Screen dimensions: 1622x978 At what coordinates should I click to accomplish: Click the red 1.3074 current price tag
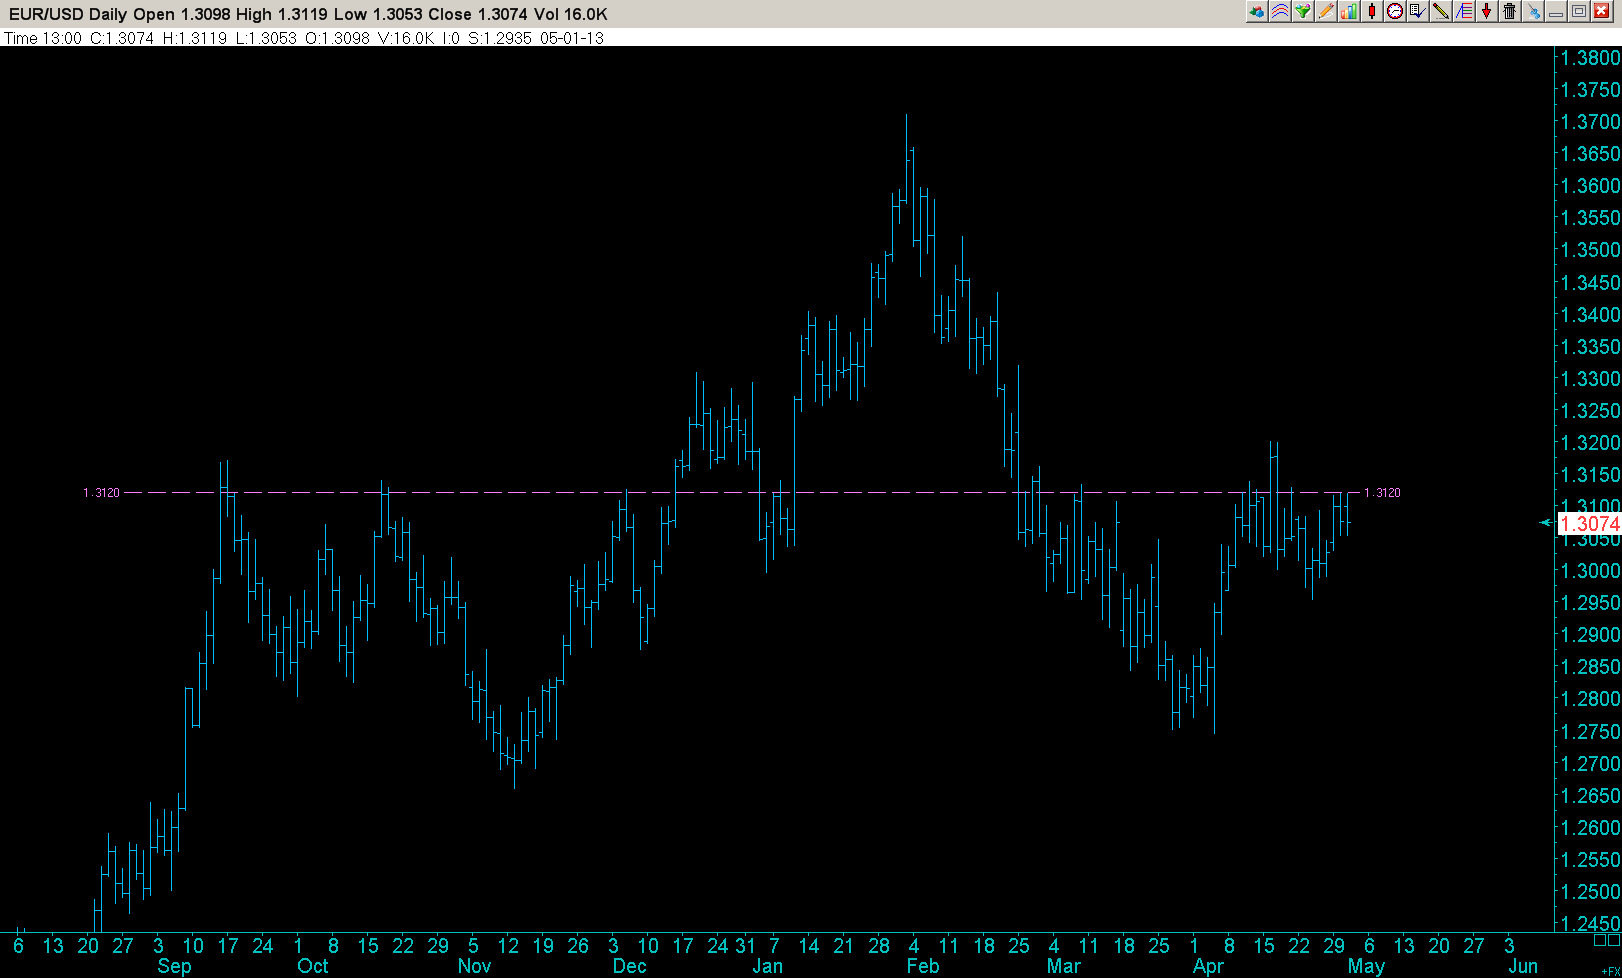[x=1590, y=523]
